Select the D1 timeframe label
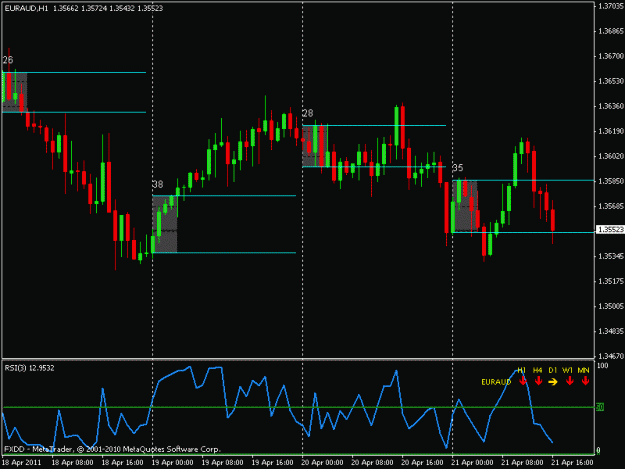The height and width of the screenshot is (469, 625). [x=552, y=371]
